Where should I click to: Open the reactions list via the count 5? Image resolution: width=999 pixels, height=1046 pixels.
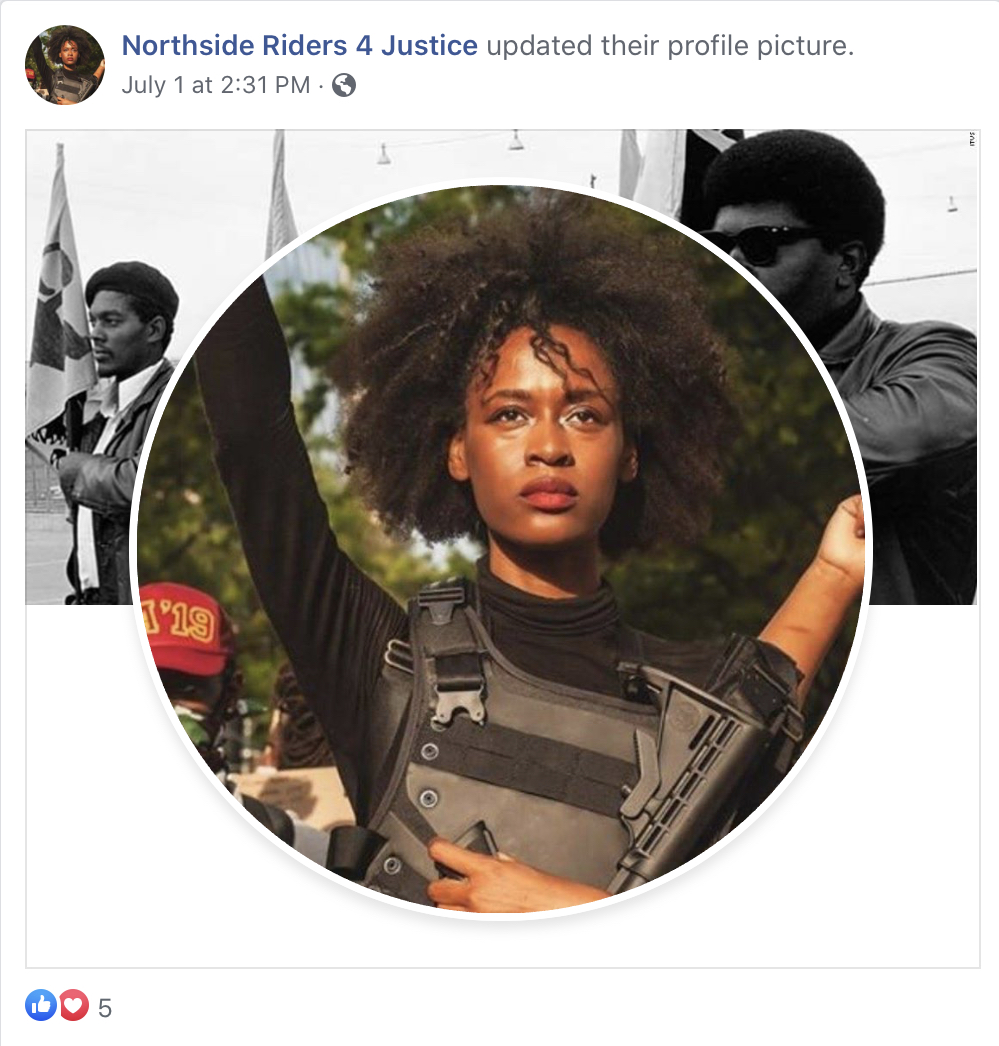pyautogui.click(x=105, y=1007)
